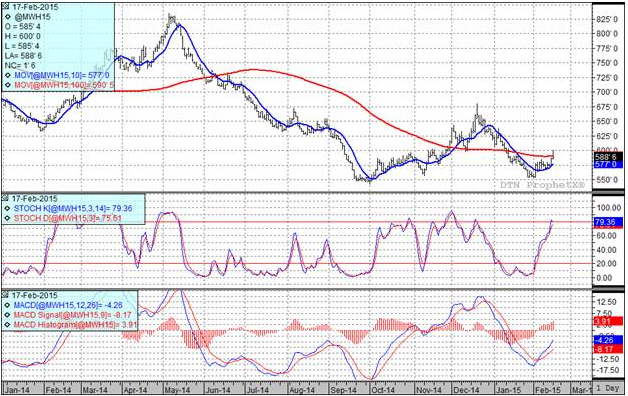The image size is (628, 396).
Task: Click the 'H = 600' 0' high value
Action: click(23, 36)
